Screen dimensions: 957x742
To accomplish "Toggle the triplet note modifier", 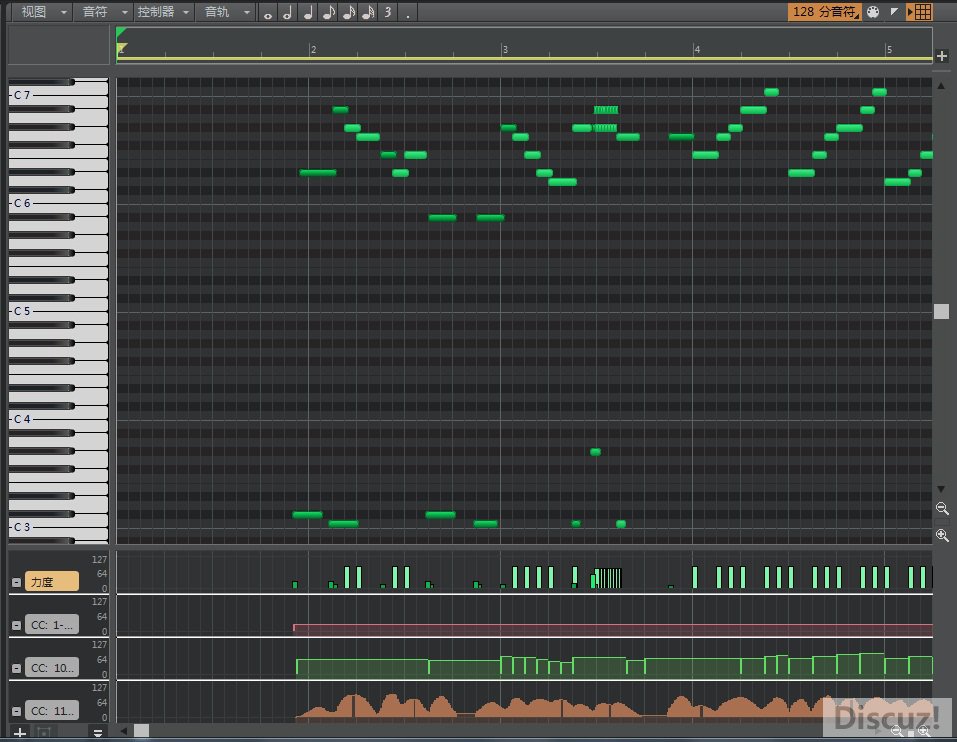I will pos(388,13).
